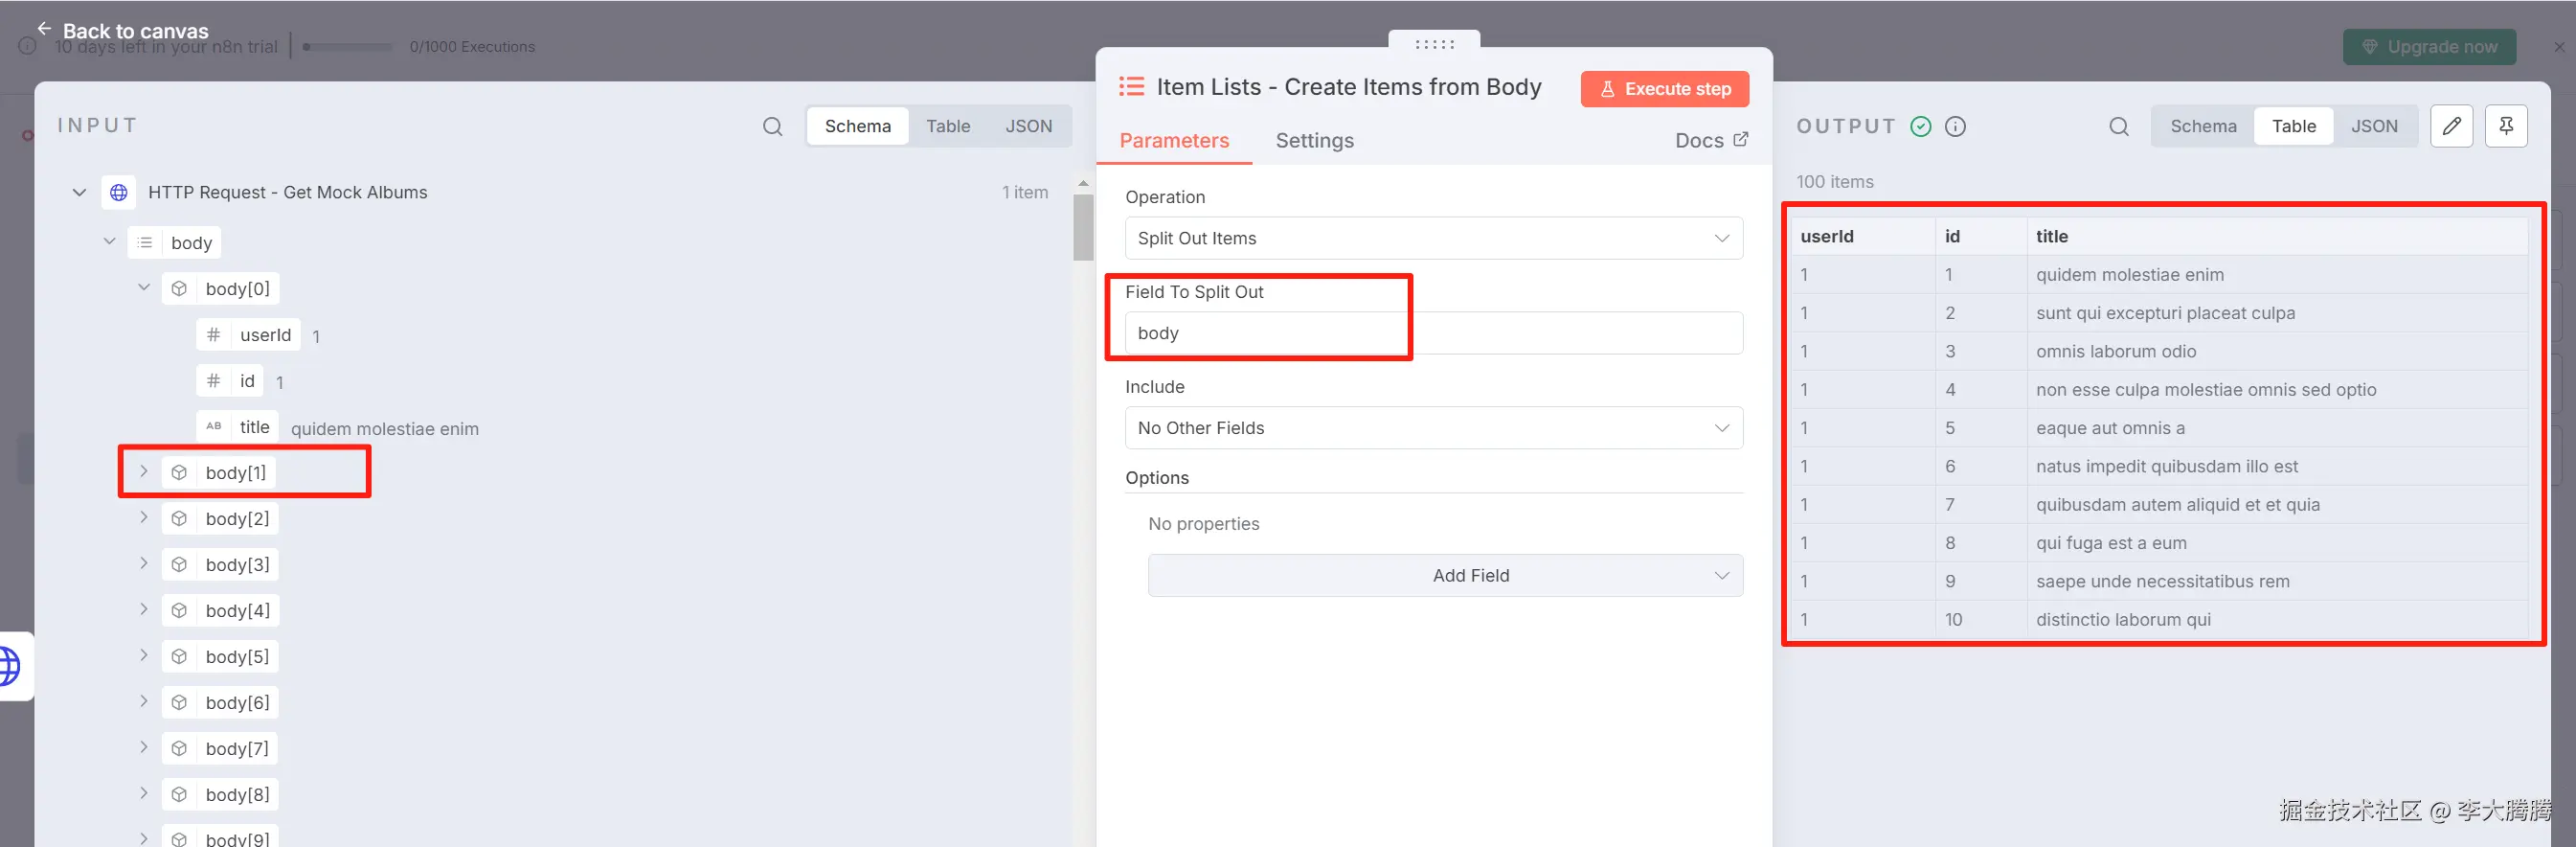Expand body[7] tree item
2576x847 pixels.
click(x=144, y=748)
